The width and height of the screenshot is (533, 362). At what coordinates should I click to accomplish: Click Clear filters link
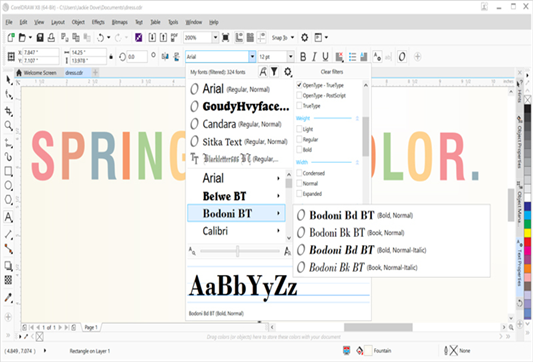tap(332, 72)
